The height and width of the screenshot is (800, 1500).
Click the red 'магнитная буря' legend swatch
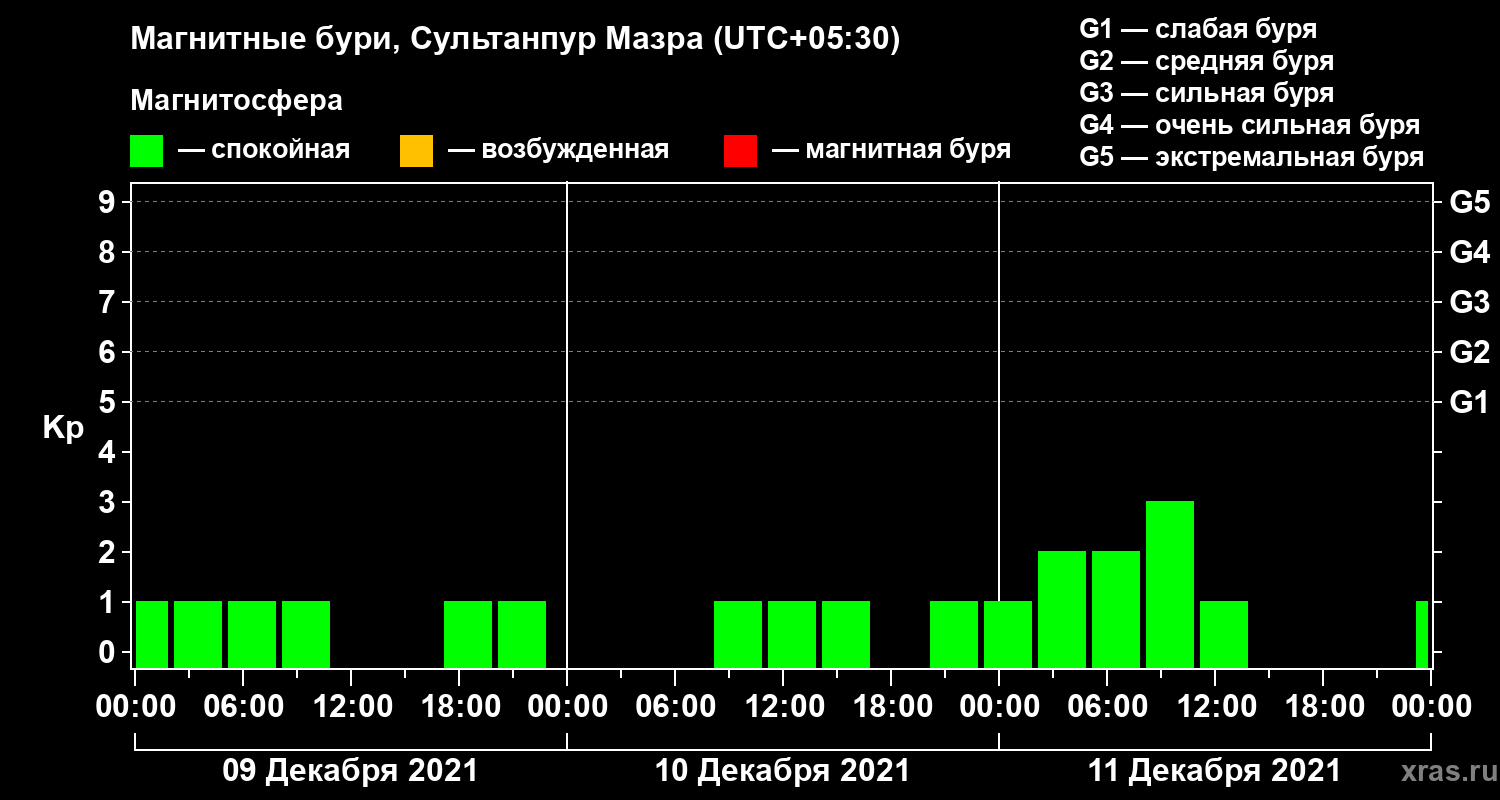[x=740, y=151]
